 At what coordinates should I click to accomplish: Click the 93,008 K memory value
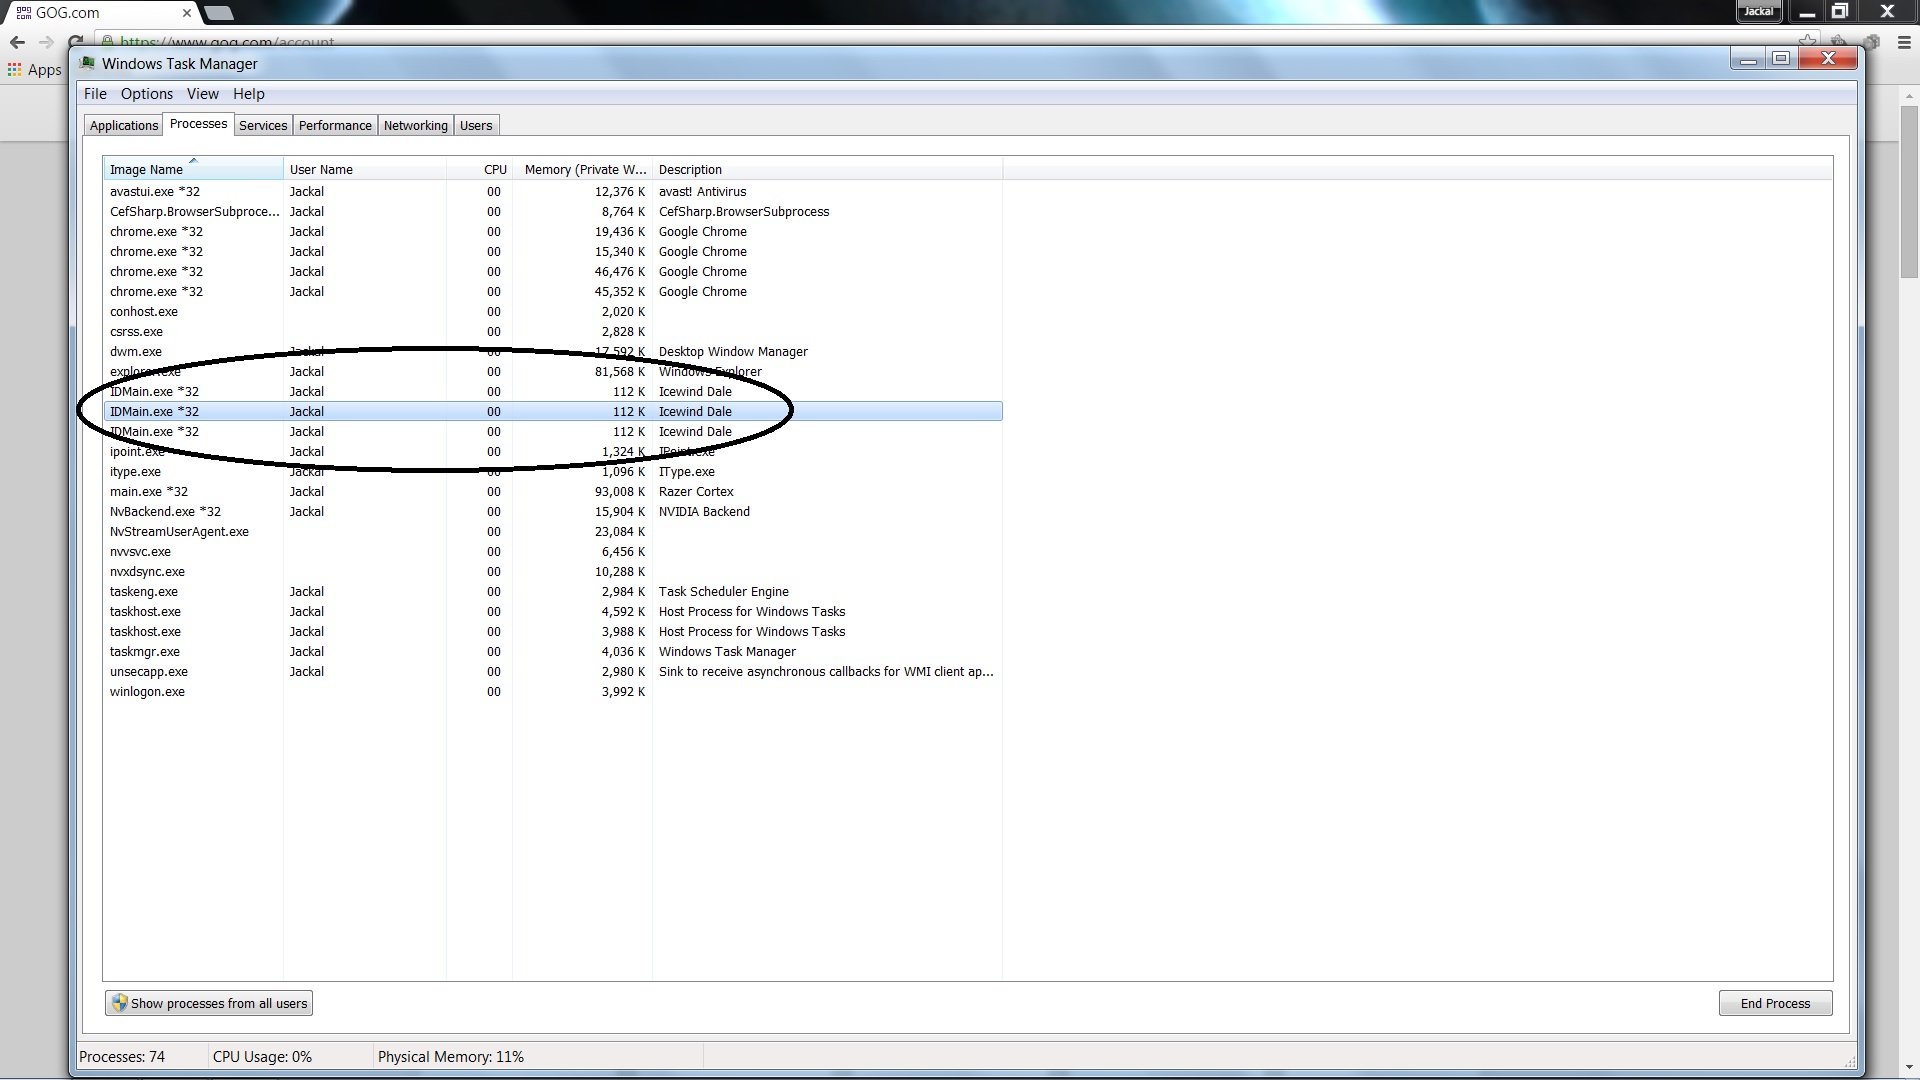620,492
